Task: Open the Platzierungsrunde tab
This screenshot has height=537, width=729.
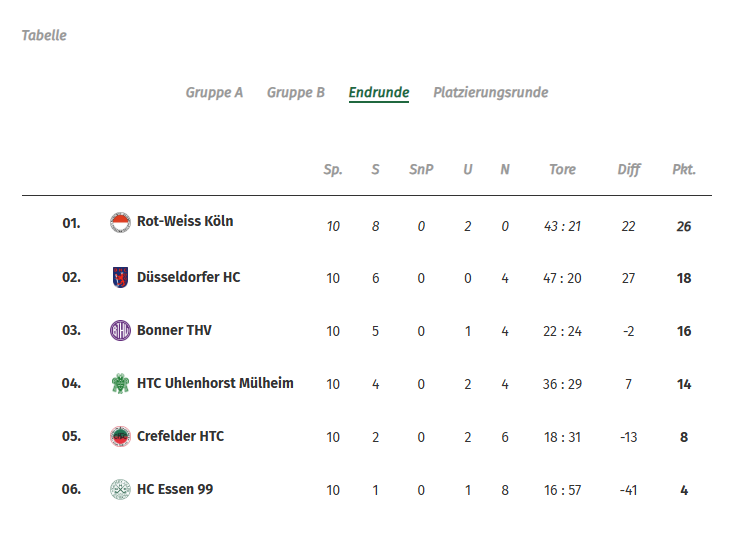Action: point(490,93)
